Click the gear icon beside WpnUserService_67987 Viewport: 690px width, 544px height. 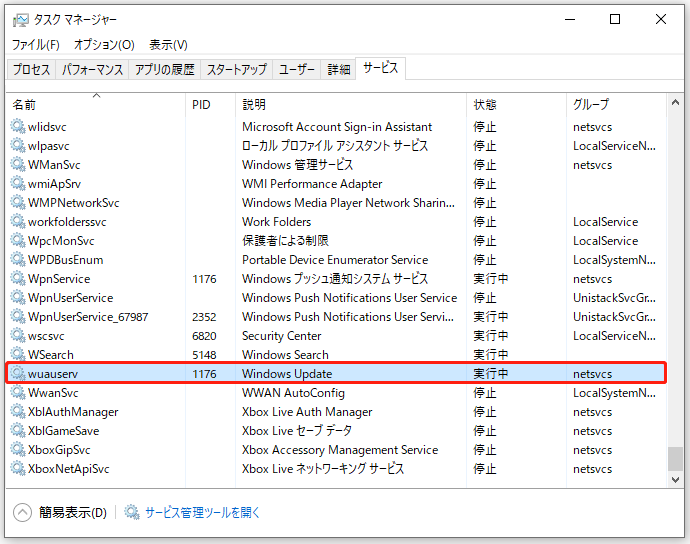[x=18, y=316]
